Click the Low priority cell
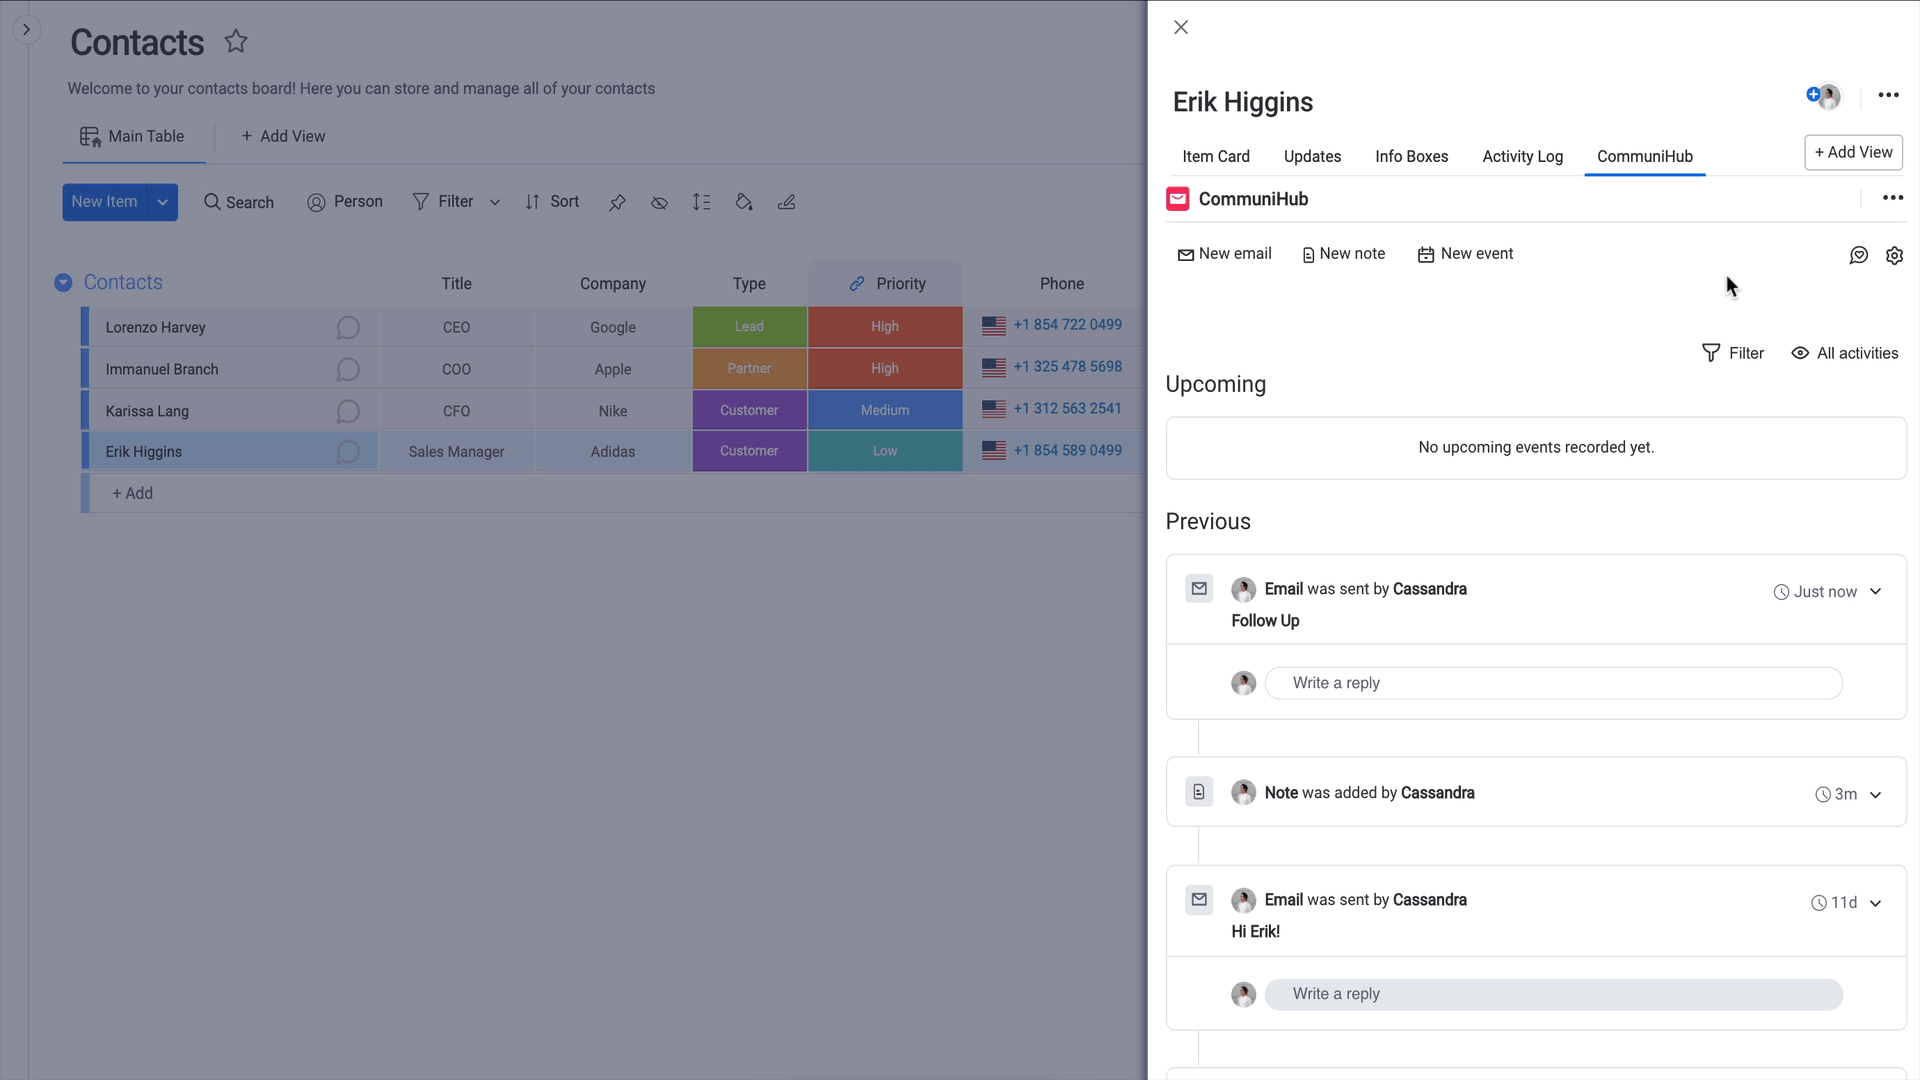1920x1080 pixels. (x=885, y=451)
